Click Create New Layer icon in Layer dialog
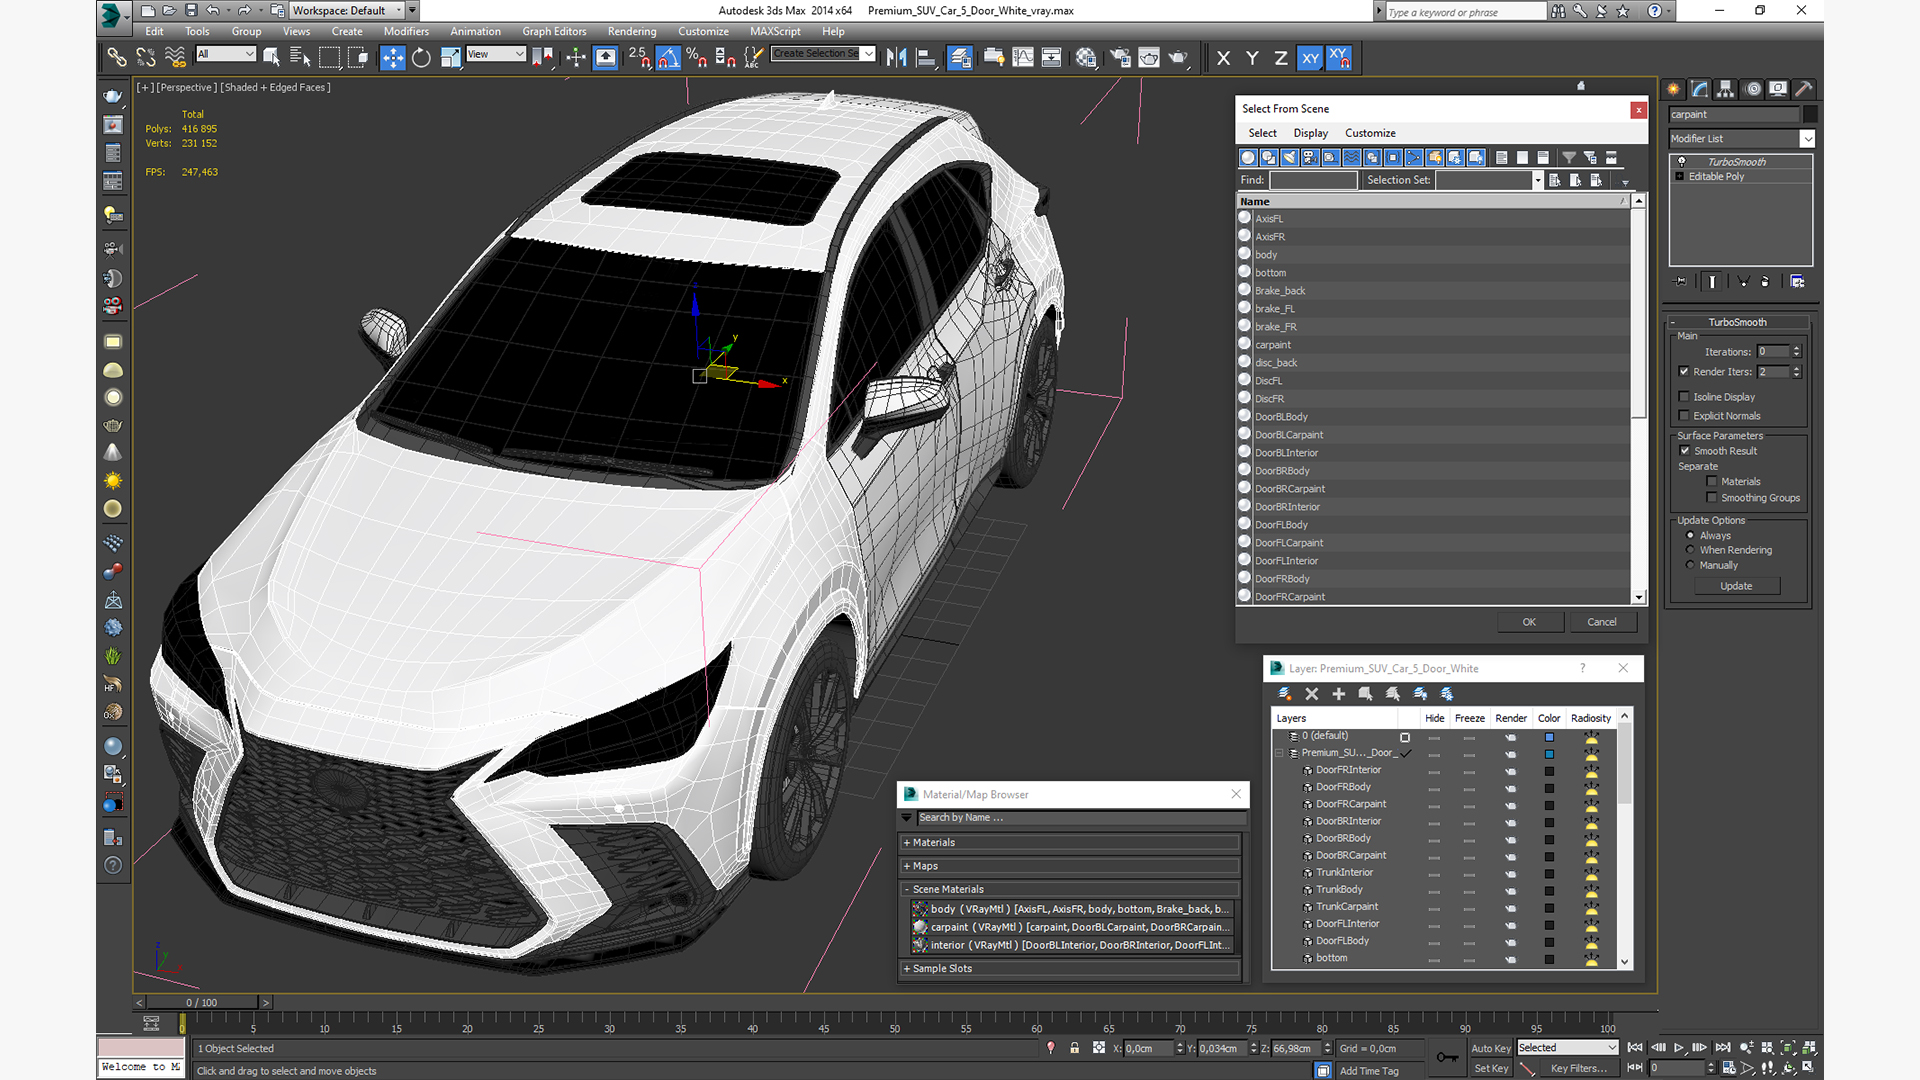 pos(1285,694)
